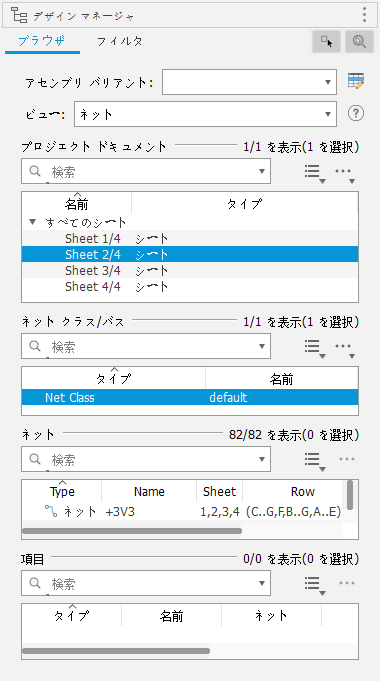The height and width of the screenshot is (681, 380).
Task: Sort nets by Type column header
Action: pos(62,492)
